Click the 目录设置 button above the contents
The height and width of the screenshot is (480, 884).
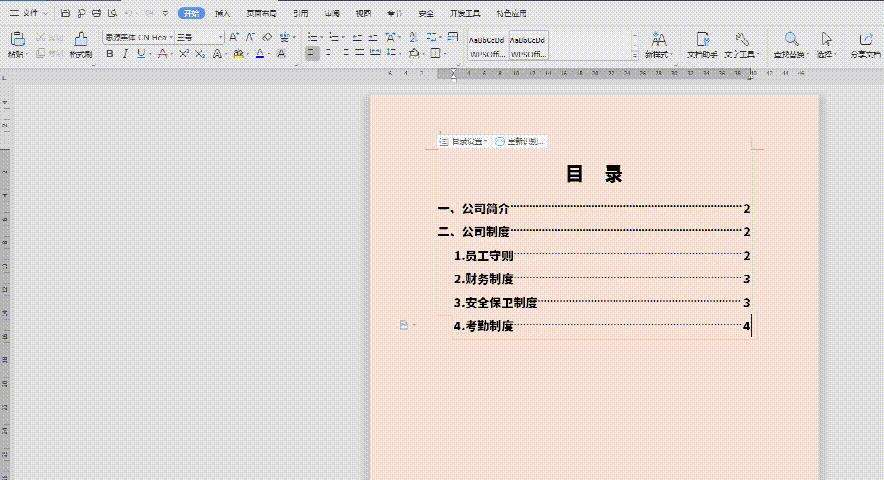point(463,142)
